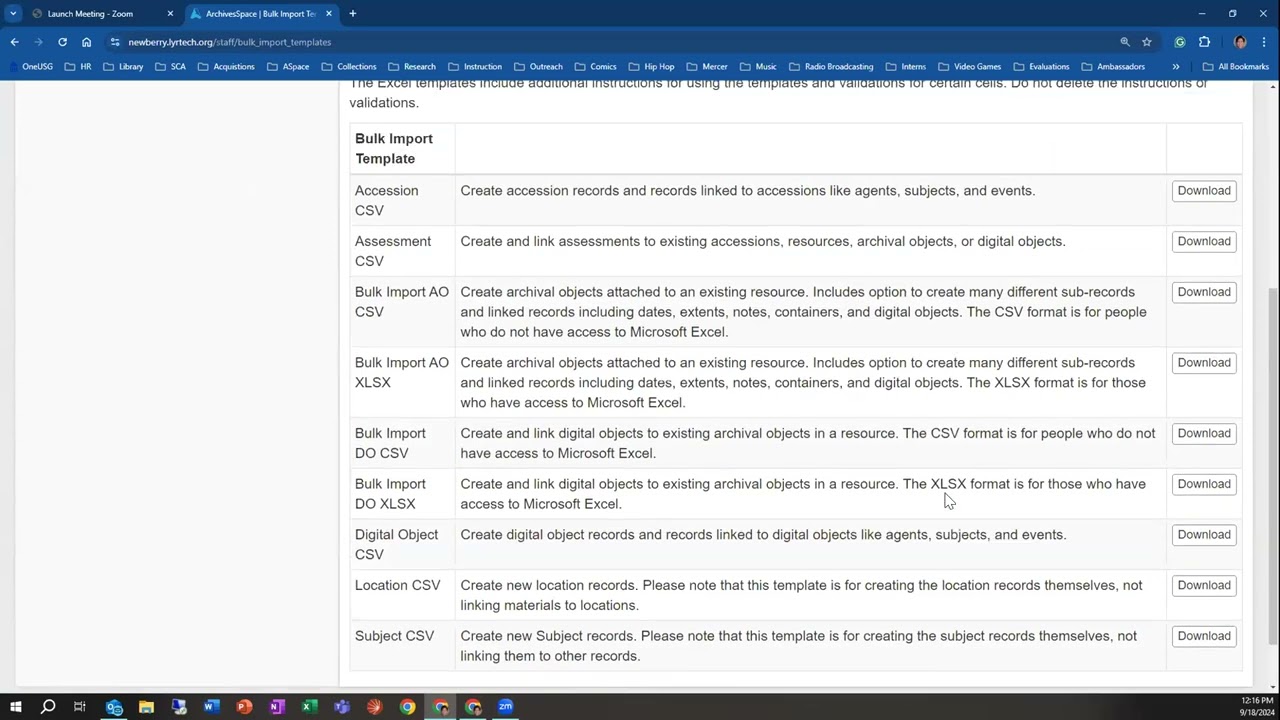Open the HR bookmarks folder

click(77, 67)
